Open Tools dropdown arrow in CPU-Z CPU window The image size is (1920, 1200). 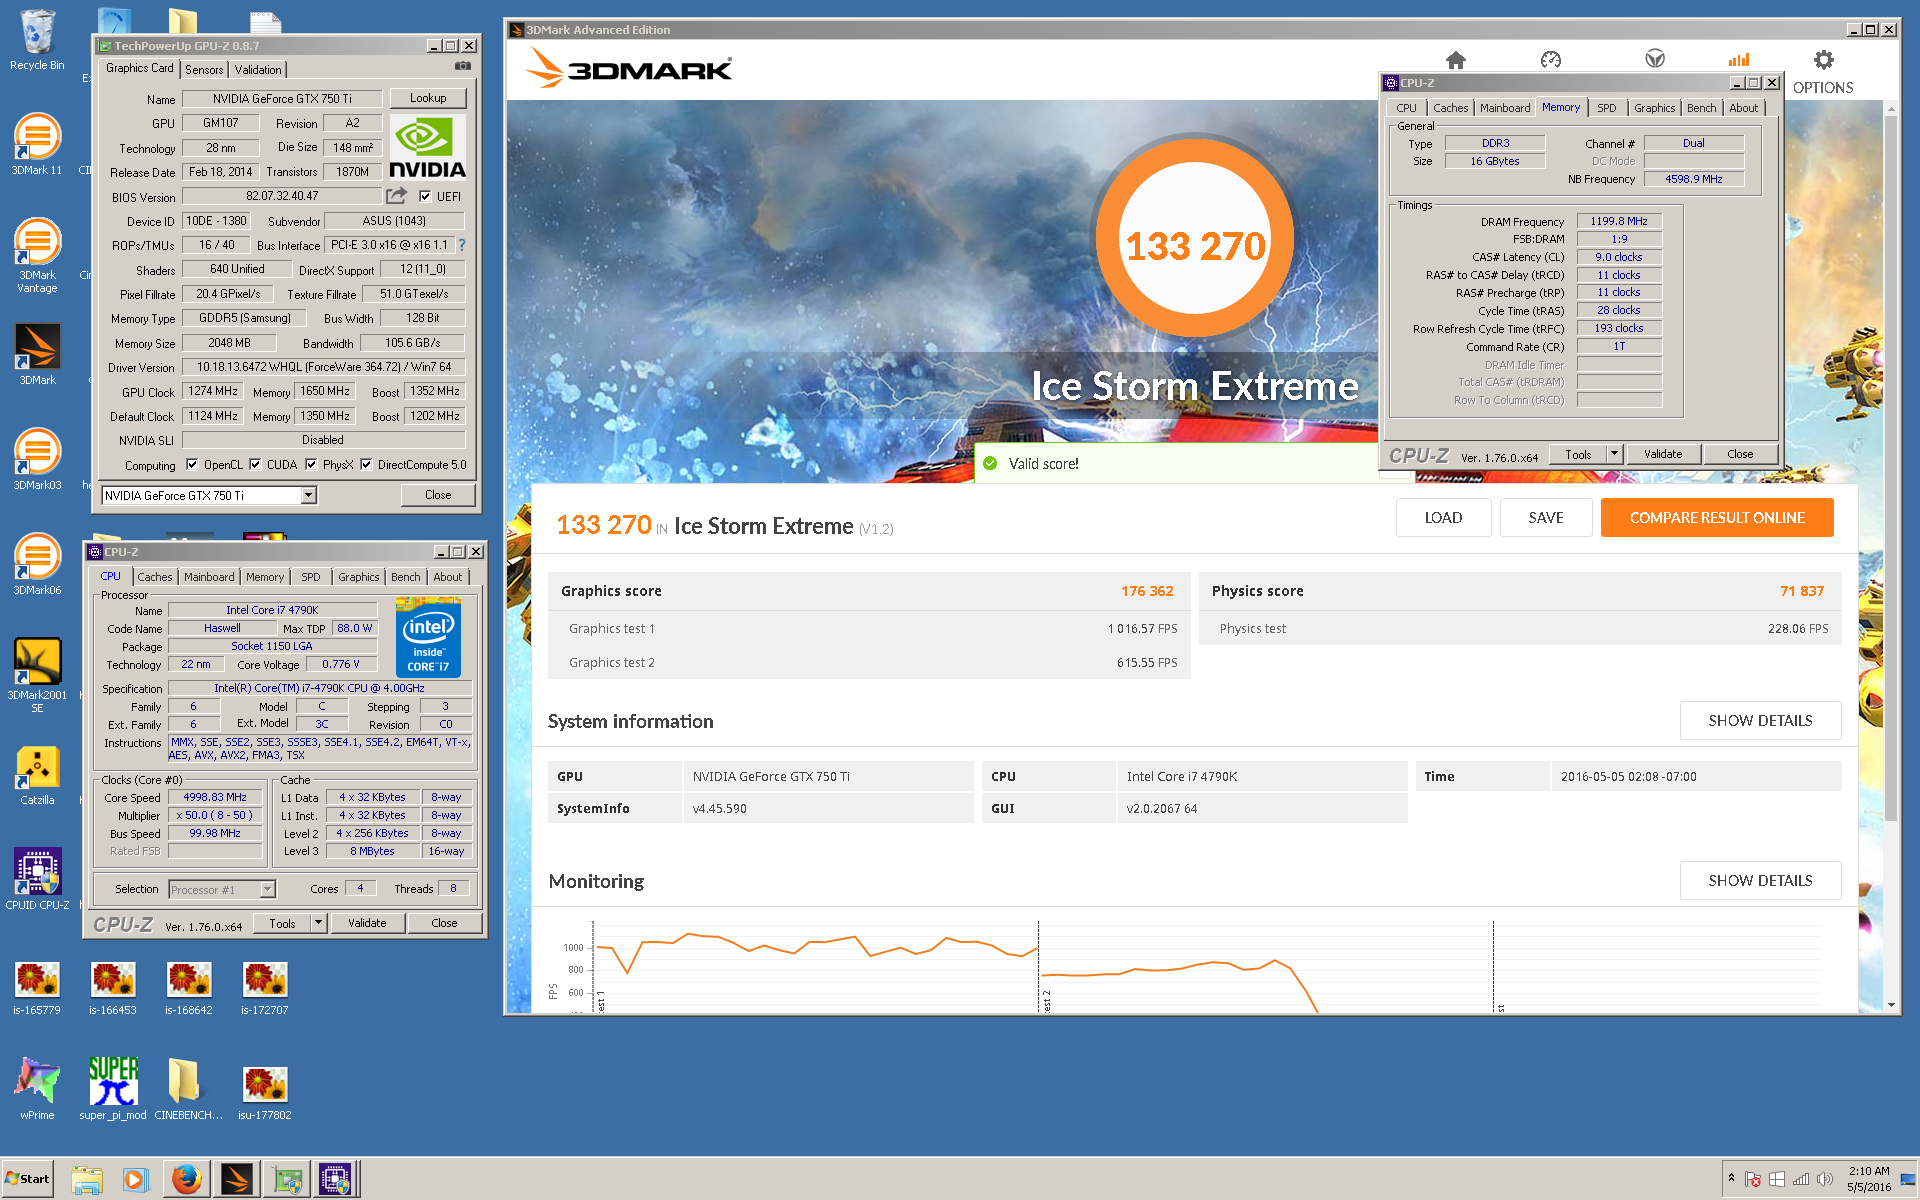(319, 923)
